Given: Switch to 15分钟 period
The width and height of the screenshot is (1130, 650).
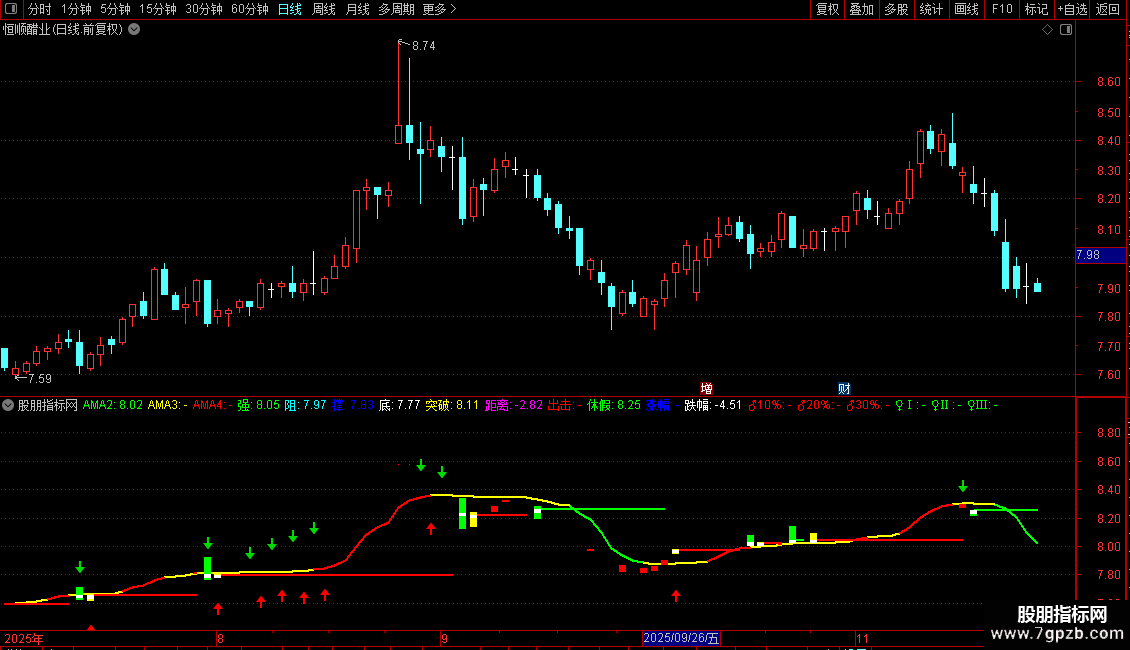Looking at the screenshot, I should click(158, 9).
